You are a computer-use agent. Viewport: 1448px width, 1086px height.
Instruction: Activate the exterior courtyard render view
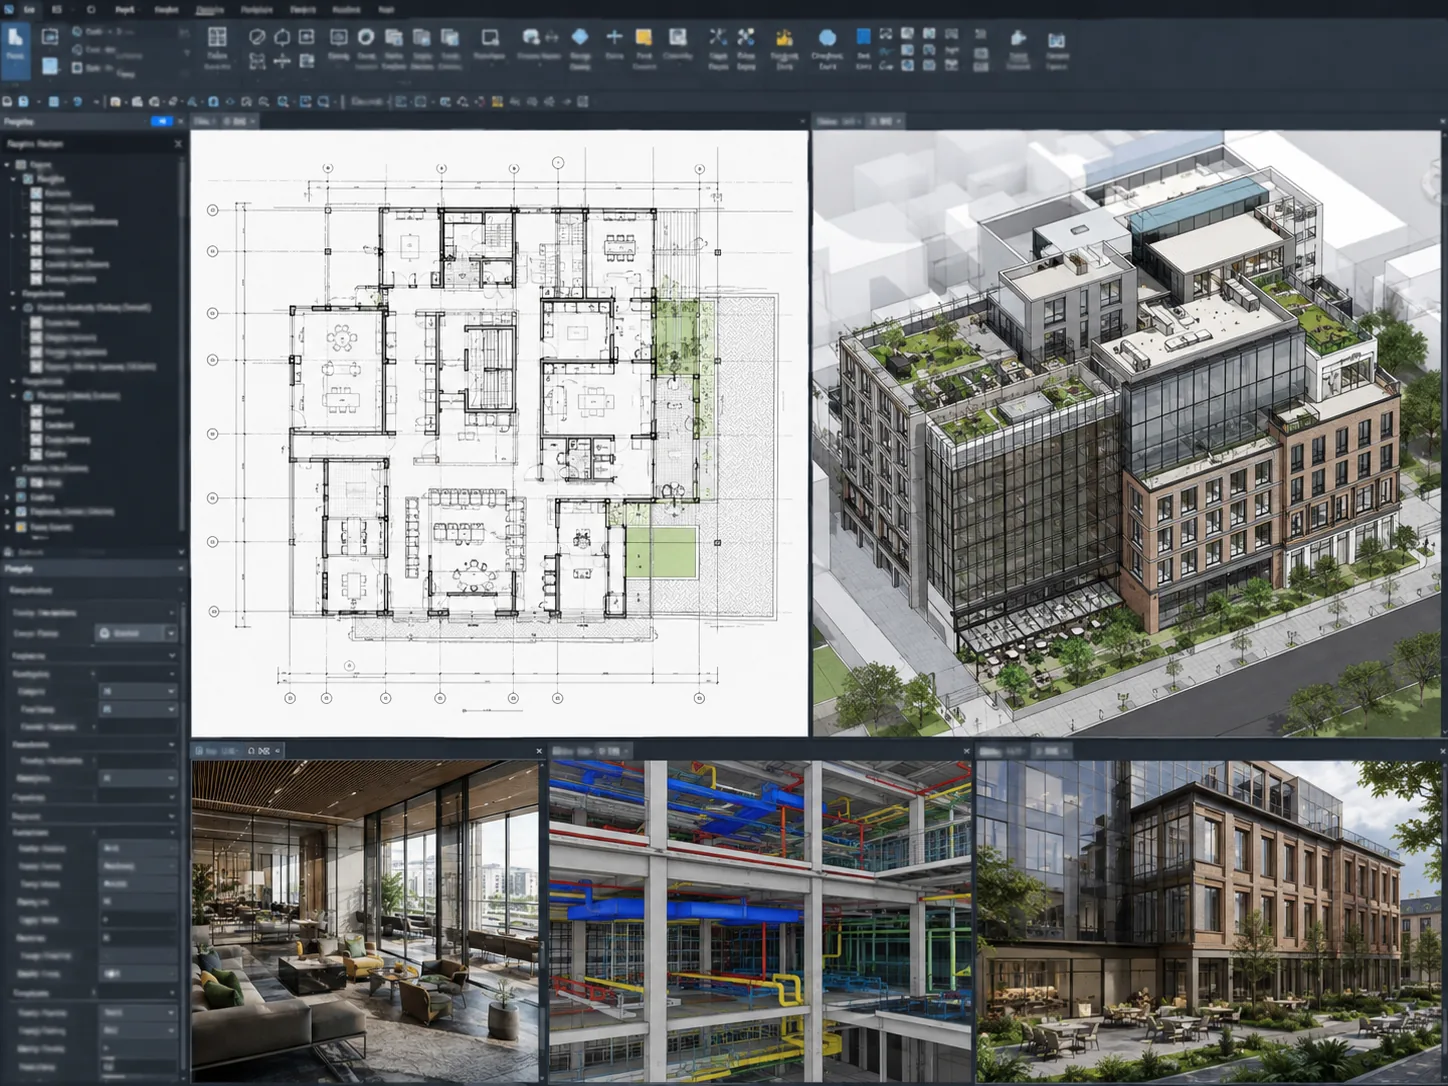pyautogui.click(x=1210, y=920)
